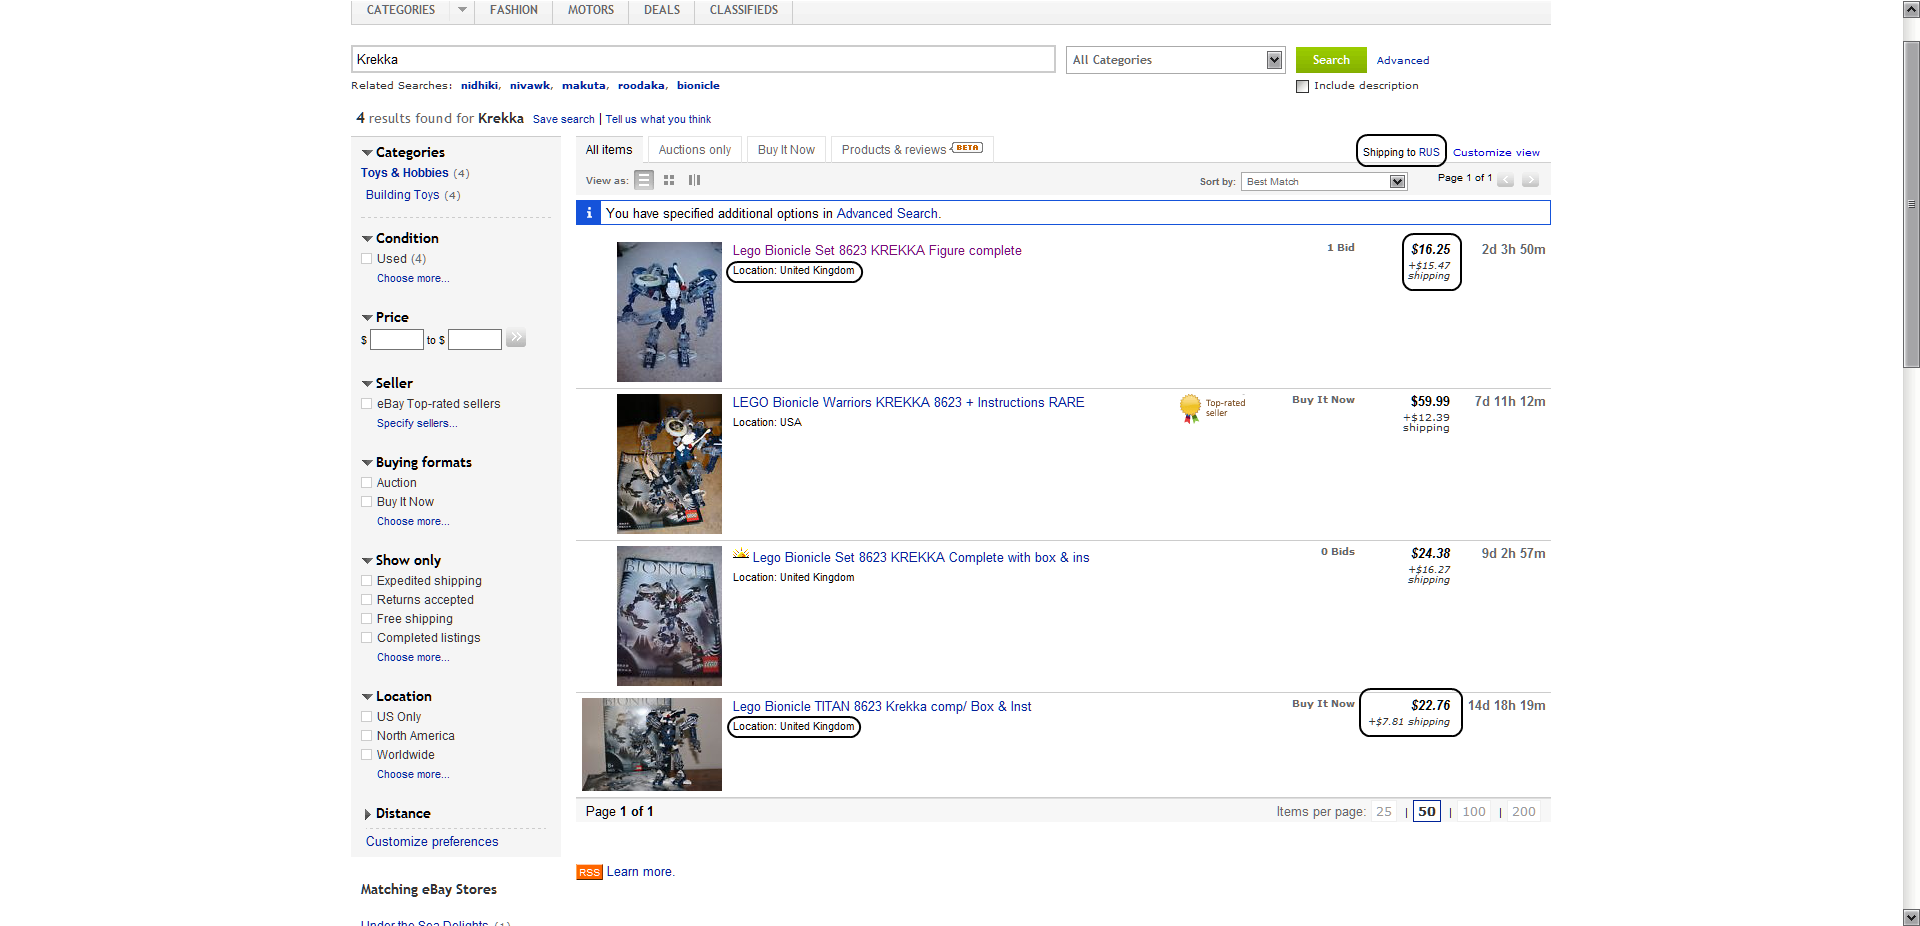The image size is (1920, 926).
Task: Check the Auction buying format
Action: pos(367,483)
